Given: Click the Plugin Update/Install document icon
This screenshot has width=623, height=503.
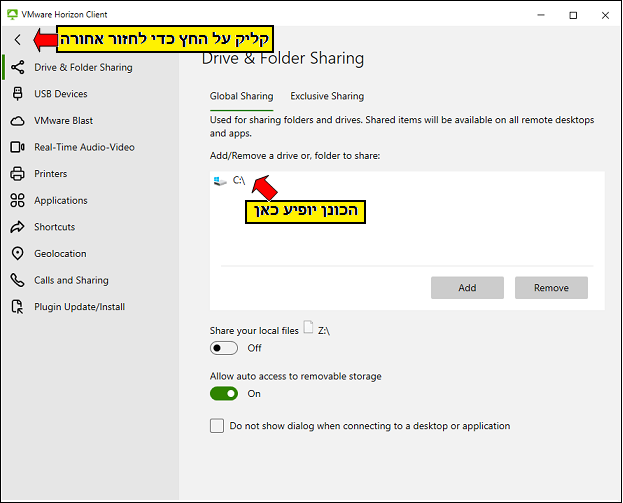Looking at the screenshot, I should 17,307.
